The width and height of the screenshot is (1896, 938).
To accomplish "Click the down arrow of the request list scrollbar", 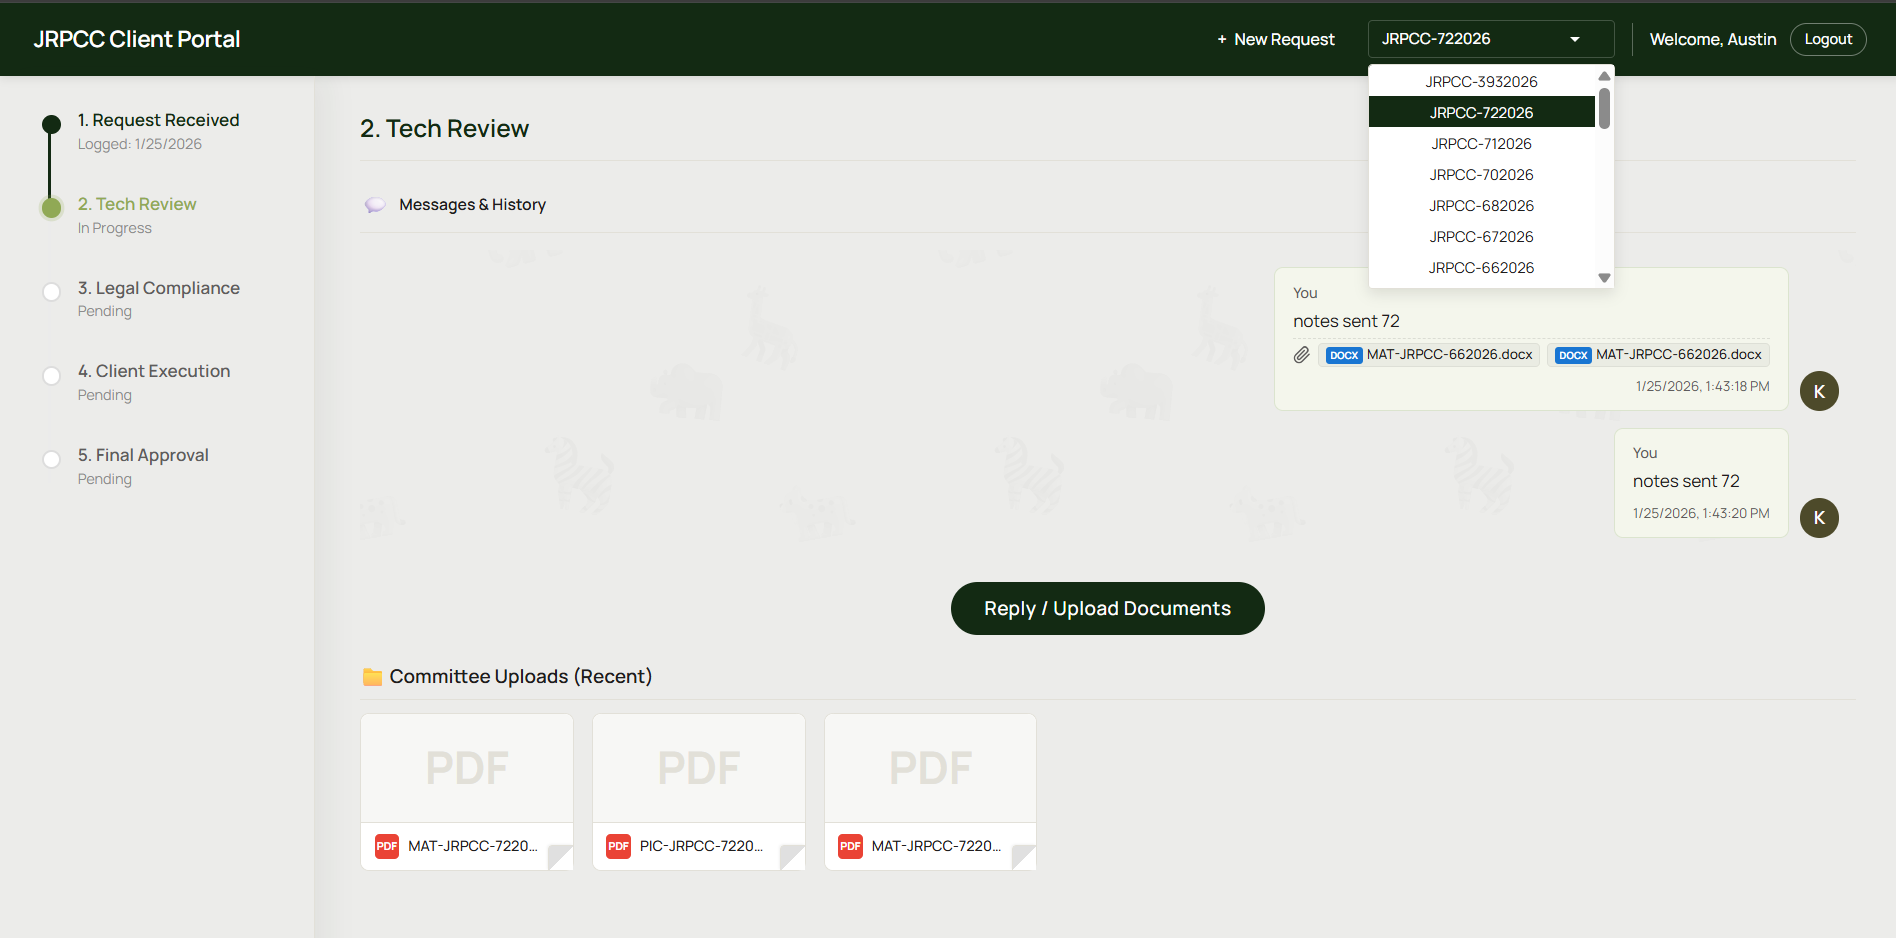I will coord(1604,278).
